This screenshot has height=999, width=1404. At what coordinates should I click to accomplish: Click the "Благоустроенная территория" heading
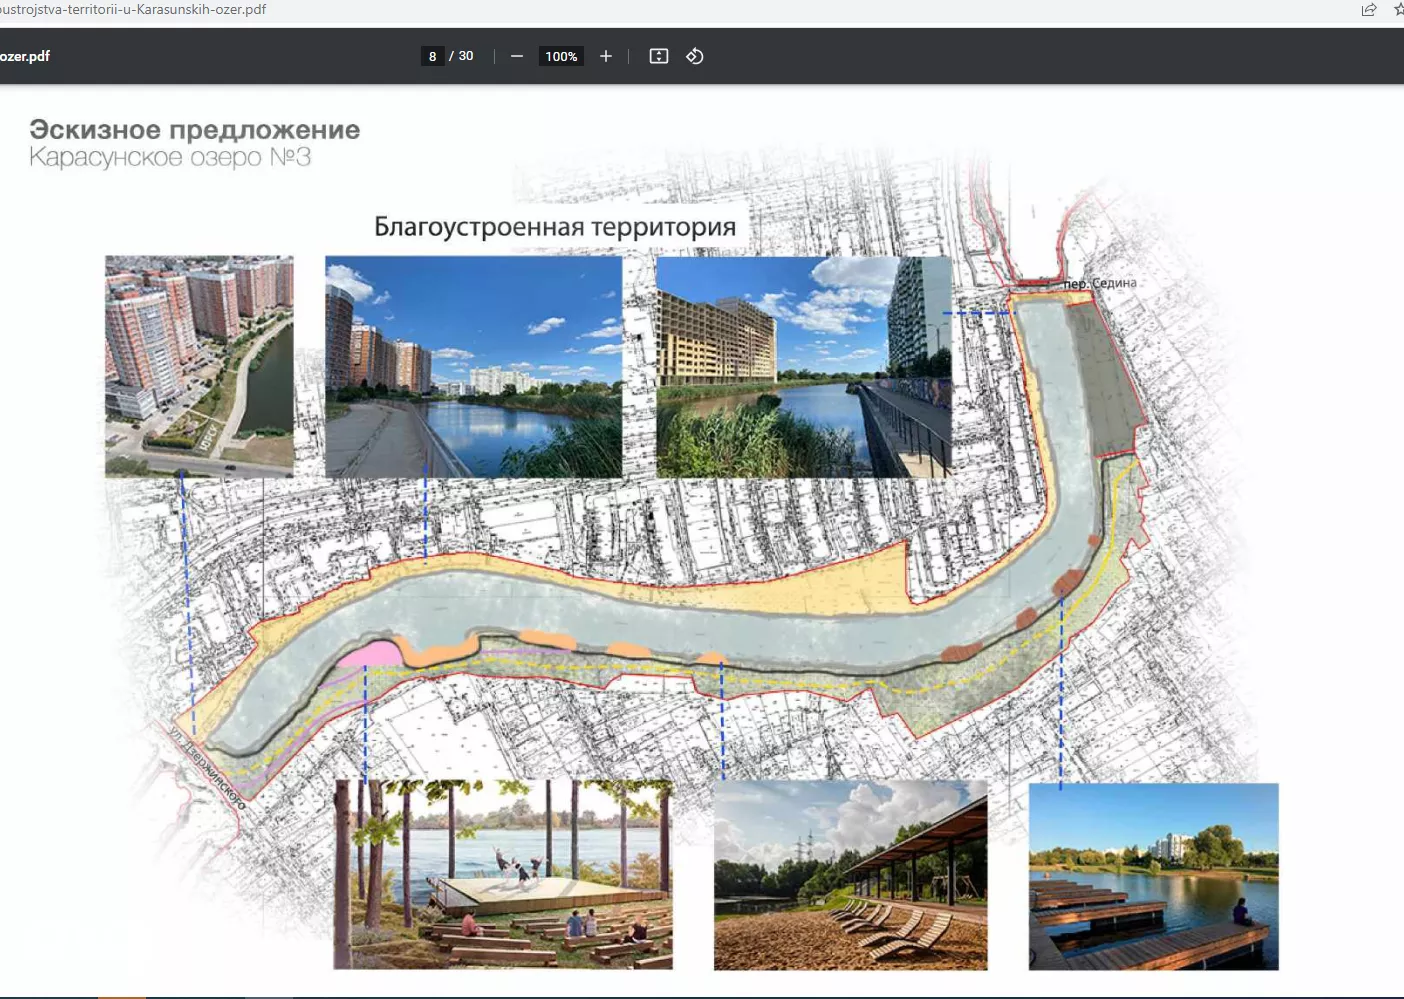point(555,227)
